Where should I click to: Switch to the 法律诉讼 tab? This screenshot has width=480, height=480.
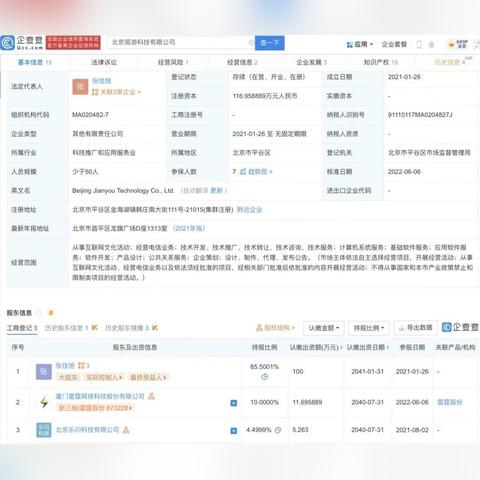pyautogui.click(x=104, y=62)
